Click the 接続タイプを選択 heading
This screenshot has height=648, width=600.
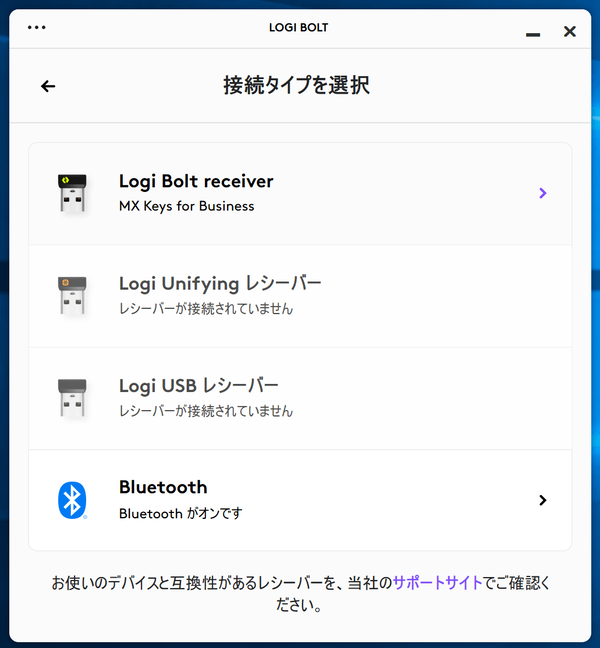click(296, 85)
